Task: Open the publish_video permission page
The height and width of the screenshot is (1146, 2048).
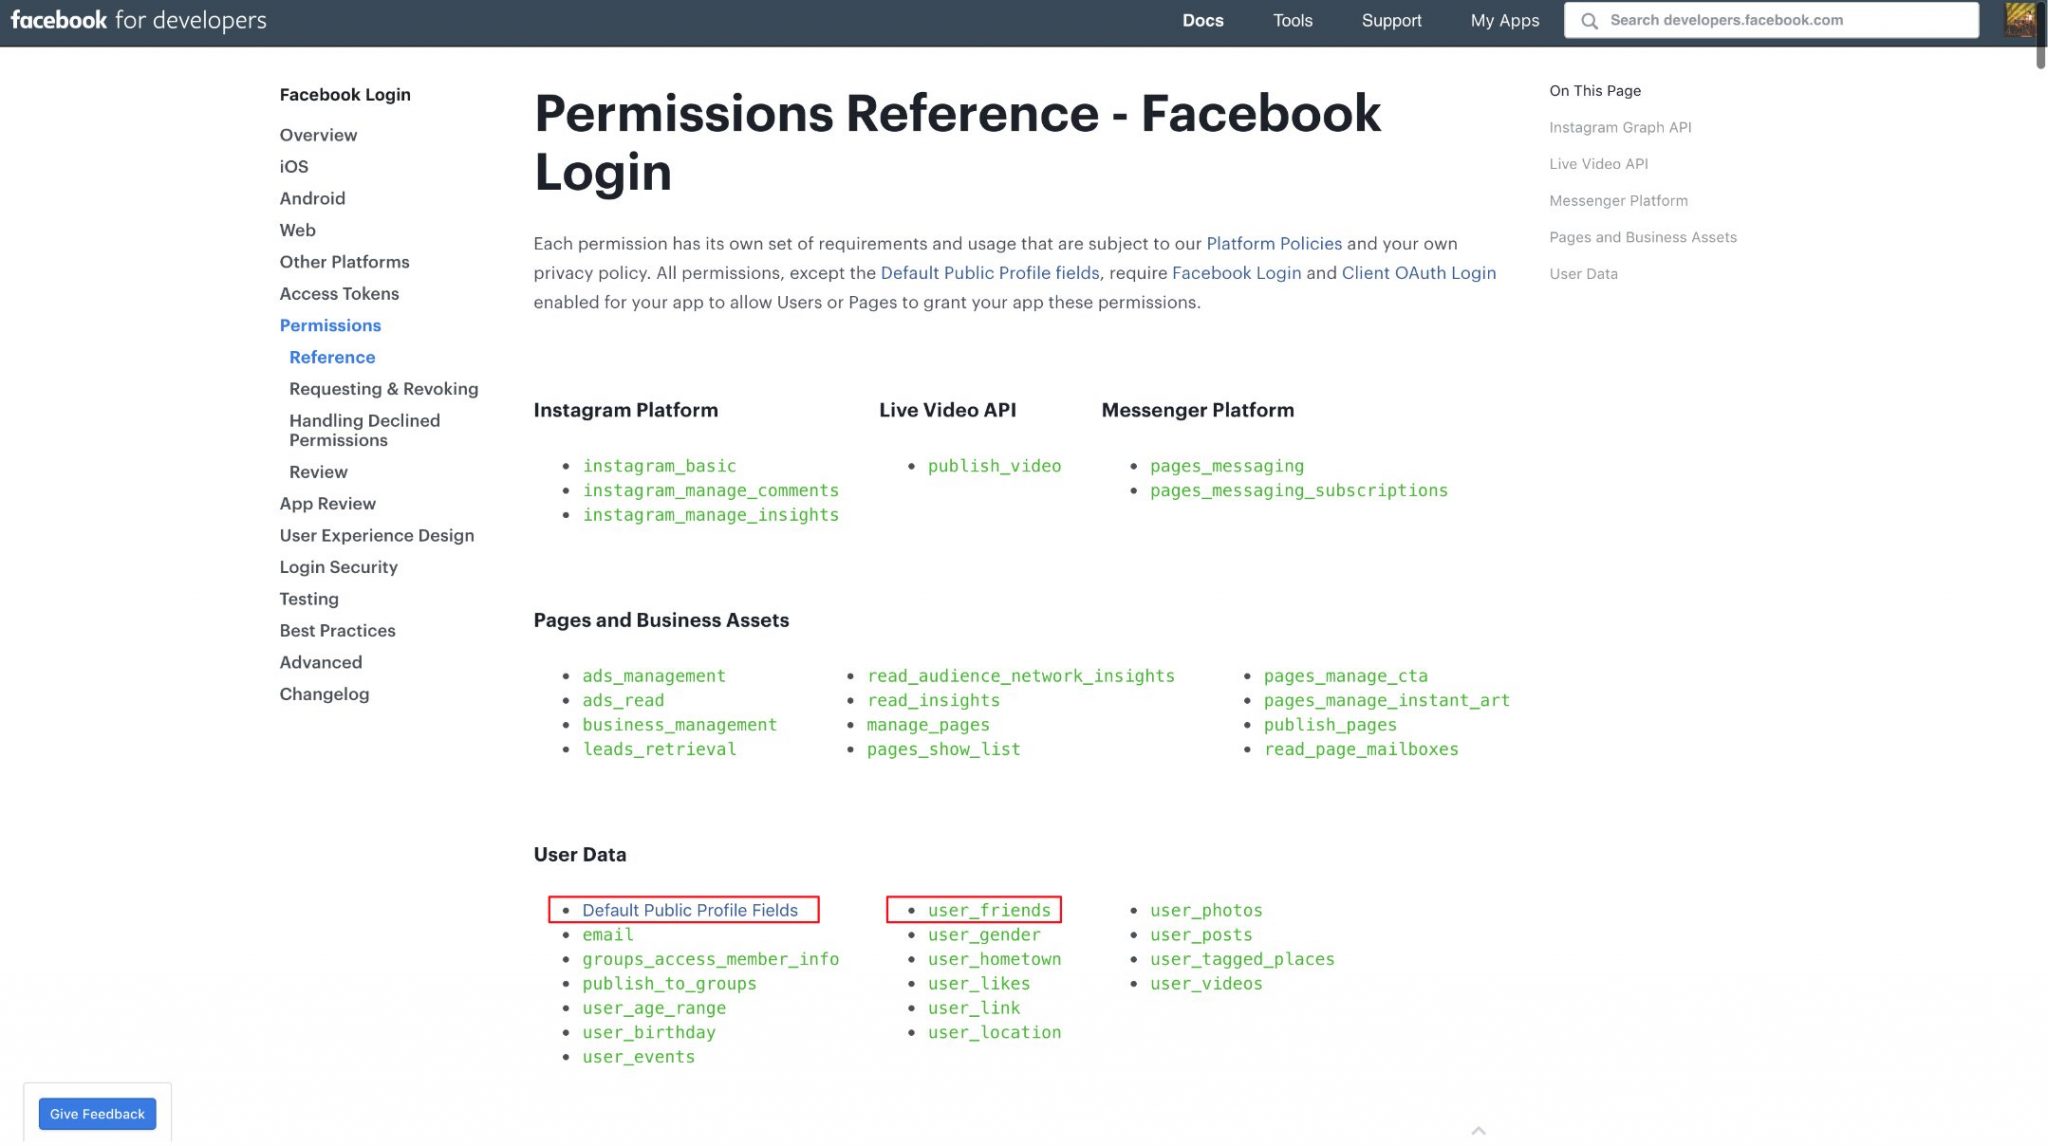Action: tap(994, 465)
